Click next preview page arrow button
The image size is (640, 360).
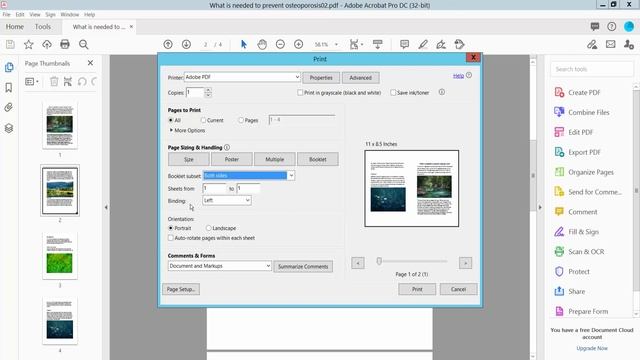click(x=465, y=263)
